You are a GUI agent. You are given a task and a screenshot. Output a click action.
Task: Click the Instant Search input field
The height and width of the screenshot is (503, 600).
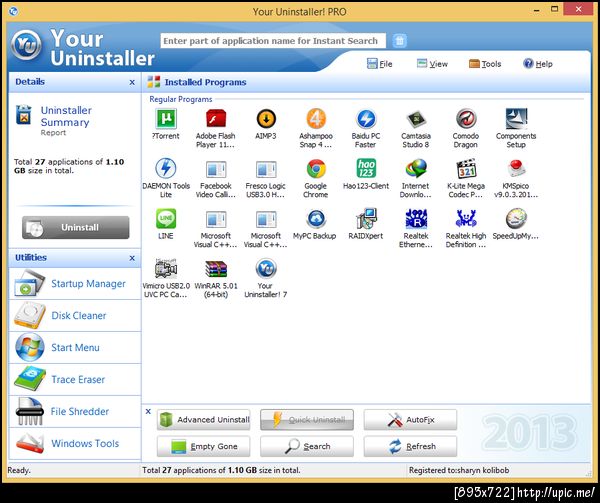pos(273,41)
